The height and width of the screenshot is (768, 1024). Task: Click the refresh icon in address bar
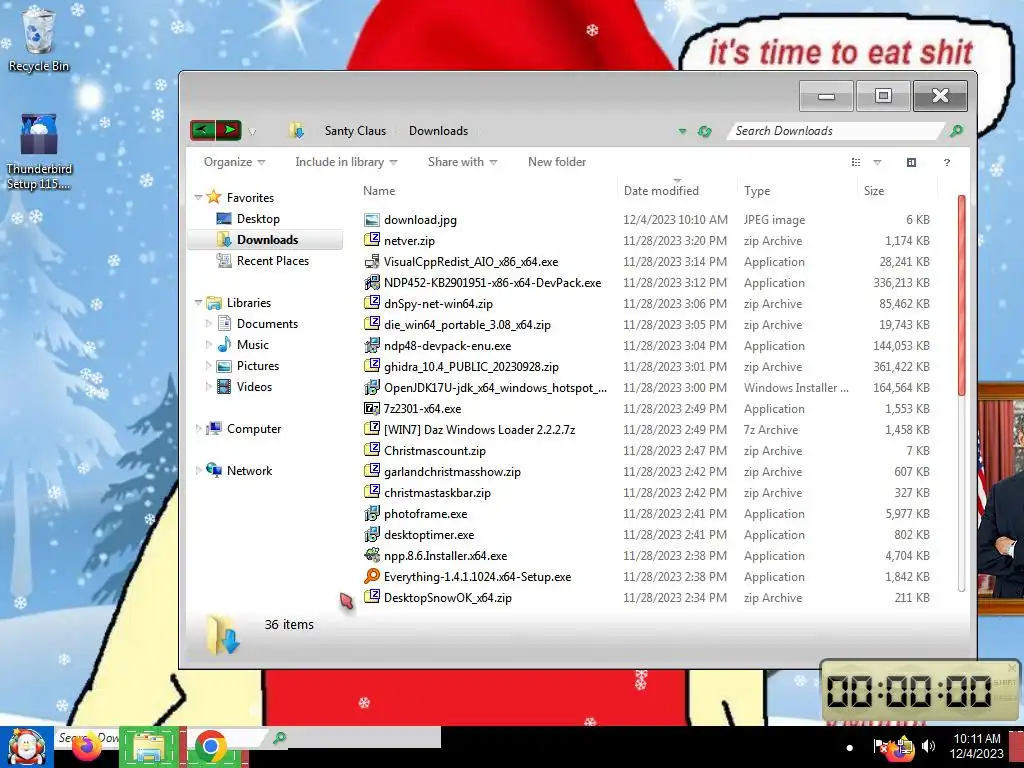pos(704,131)
